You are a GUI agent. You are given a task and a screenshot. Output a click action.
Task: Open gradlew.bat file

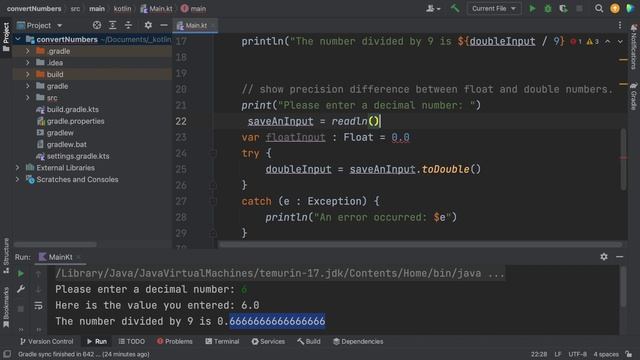pos(67,144)
